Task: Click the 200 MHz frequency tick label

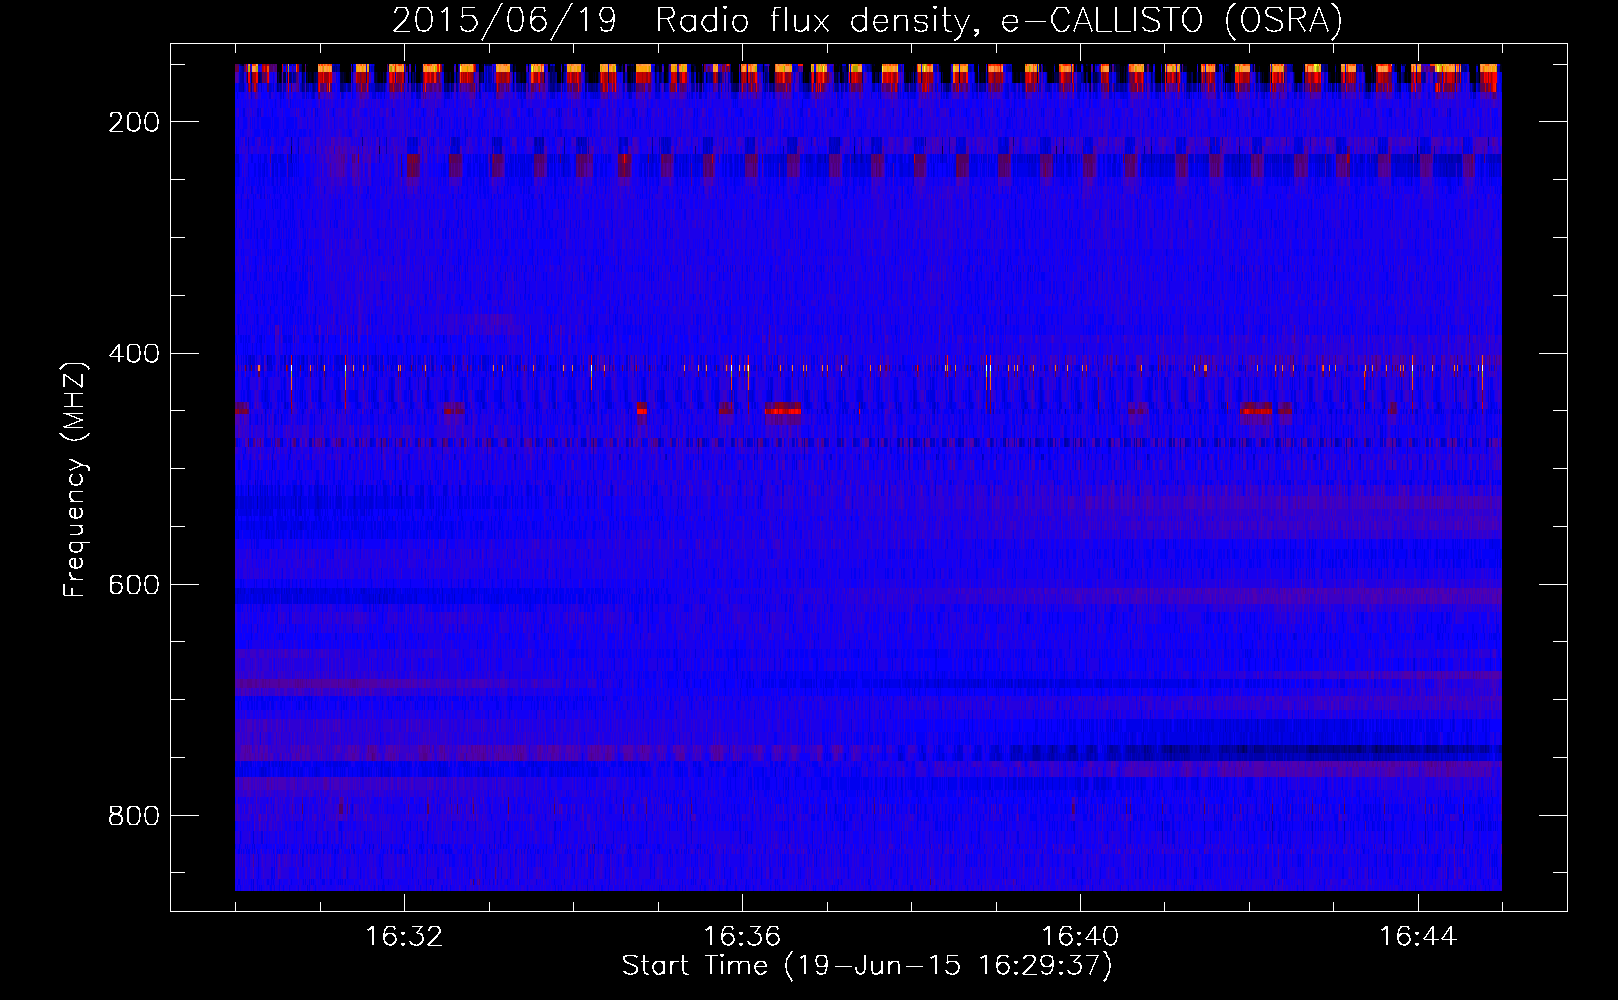Action: [134, 122]
